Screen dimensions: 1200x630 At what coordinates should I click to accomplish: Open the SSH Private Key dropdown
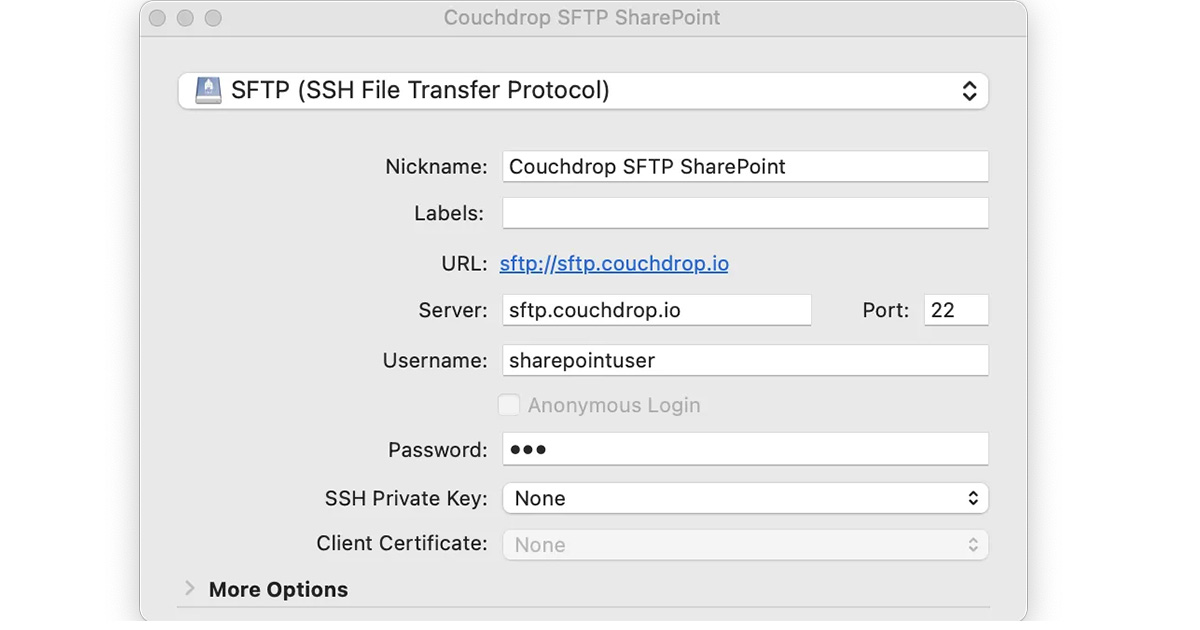(744, 497)
